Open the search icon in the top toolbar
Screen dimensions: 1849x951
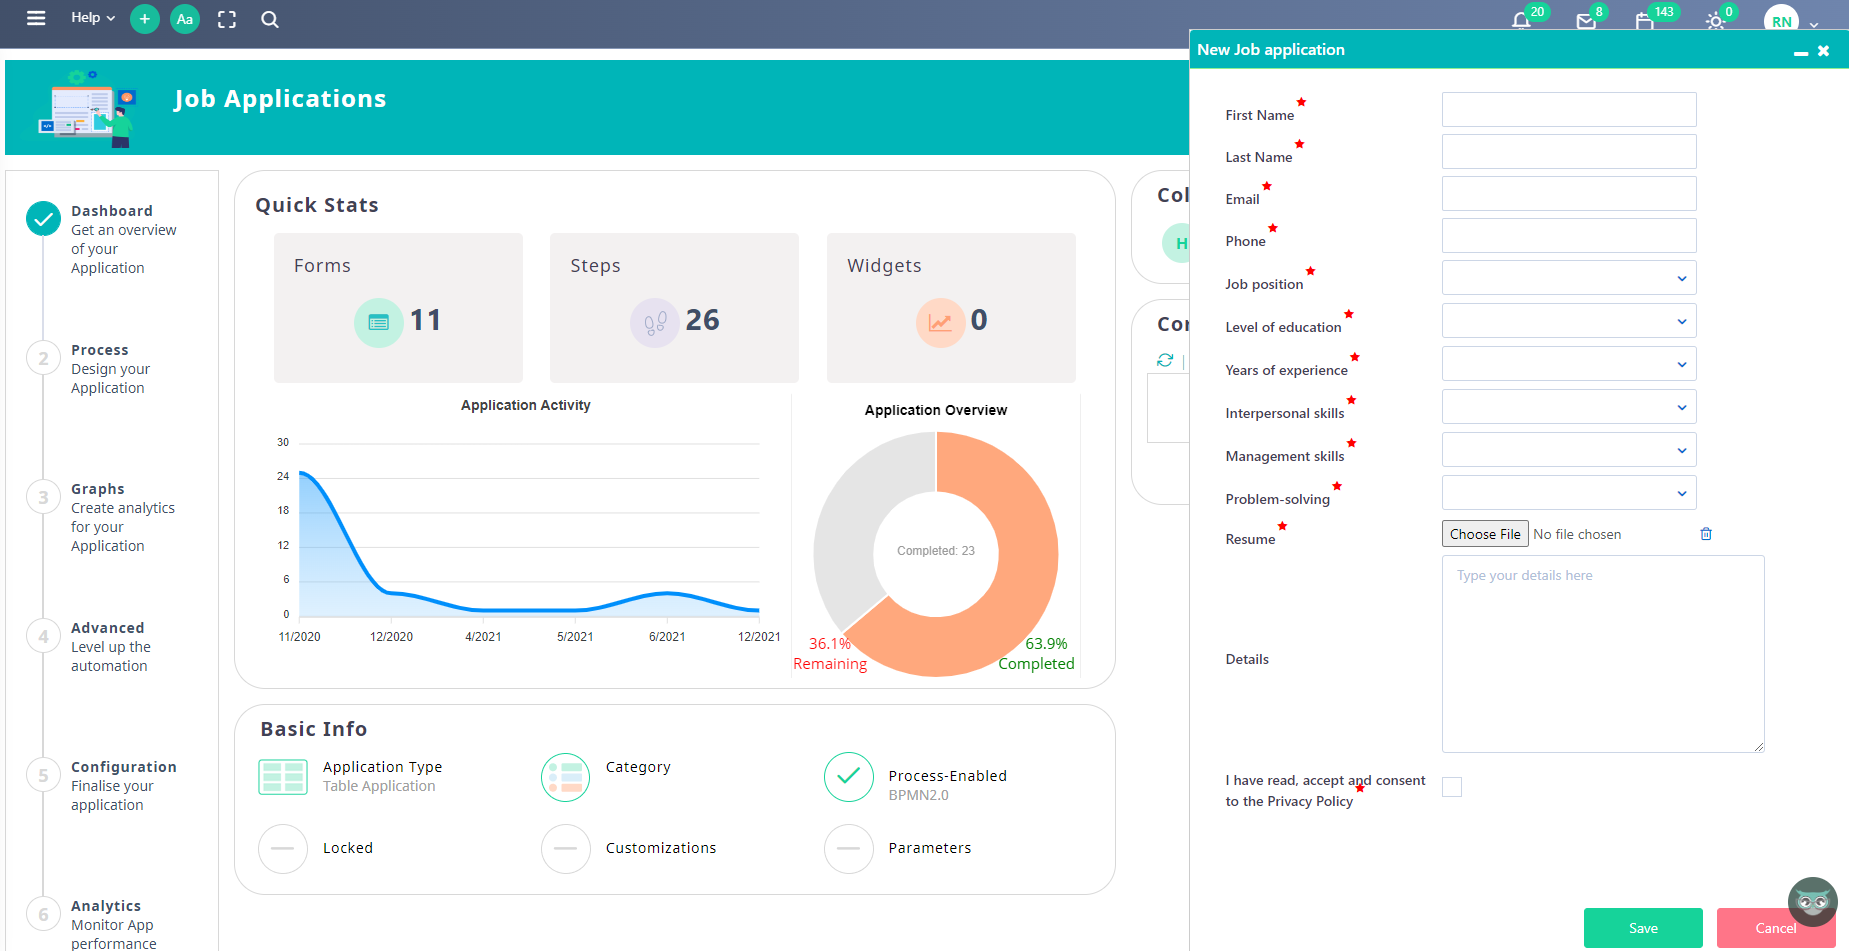pos(269,19)
